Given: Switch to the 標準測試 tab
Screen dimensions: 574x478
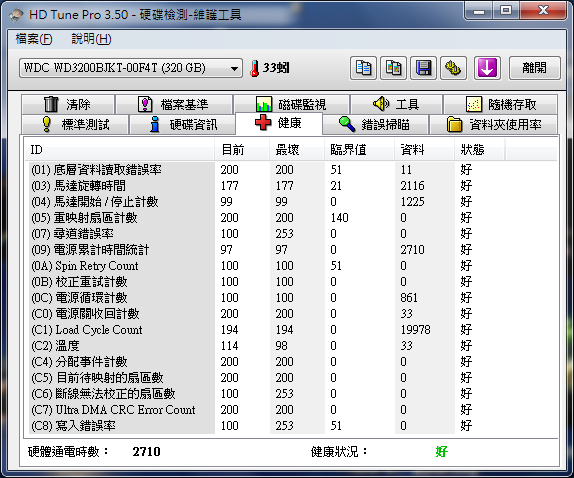Looking at the screenshot, I should (x=75, y=124).
